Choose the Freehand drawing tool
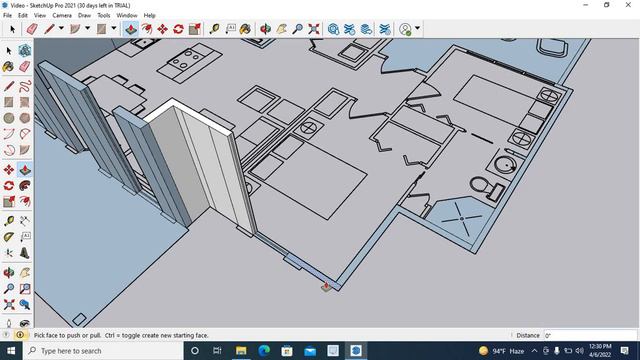Screen dimensions: 640x360 (x=24, y=86)
